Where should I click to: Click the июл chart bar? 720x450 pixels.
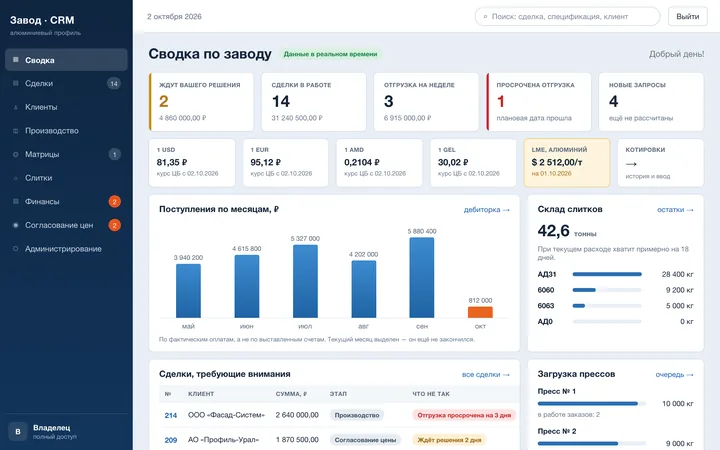coord(305,281)
